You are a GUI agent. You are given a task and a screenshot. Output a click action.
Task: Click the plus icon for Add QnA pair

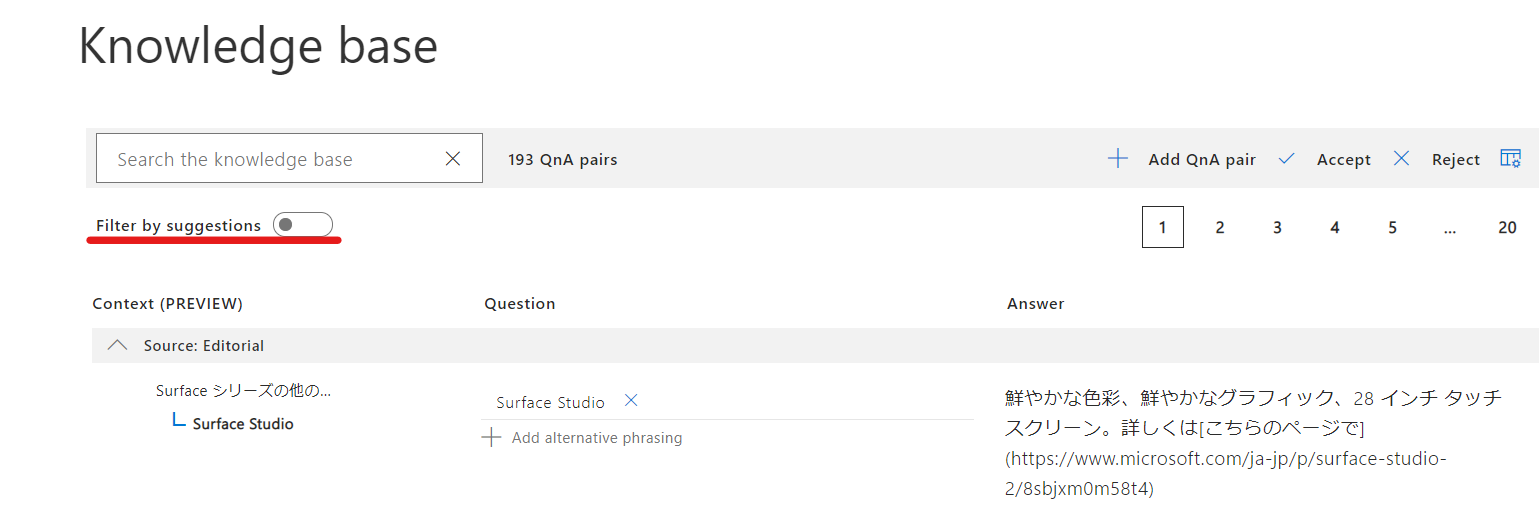(1118, 159)
